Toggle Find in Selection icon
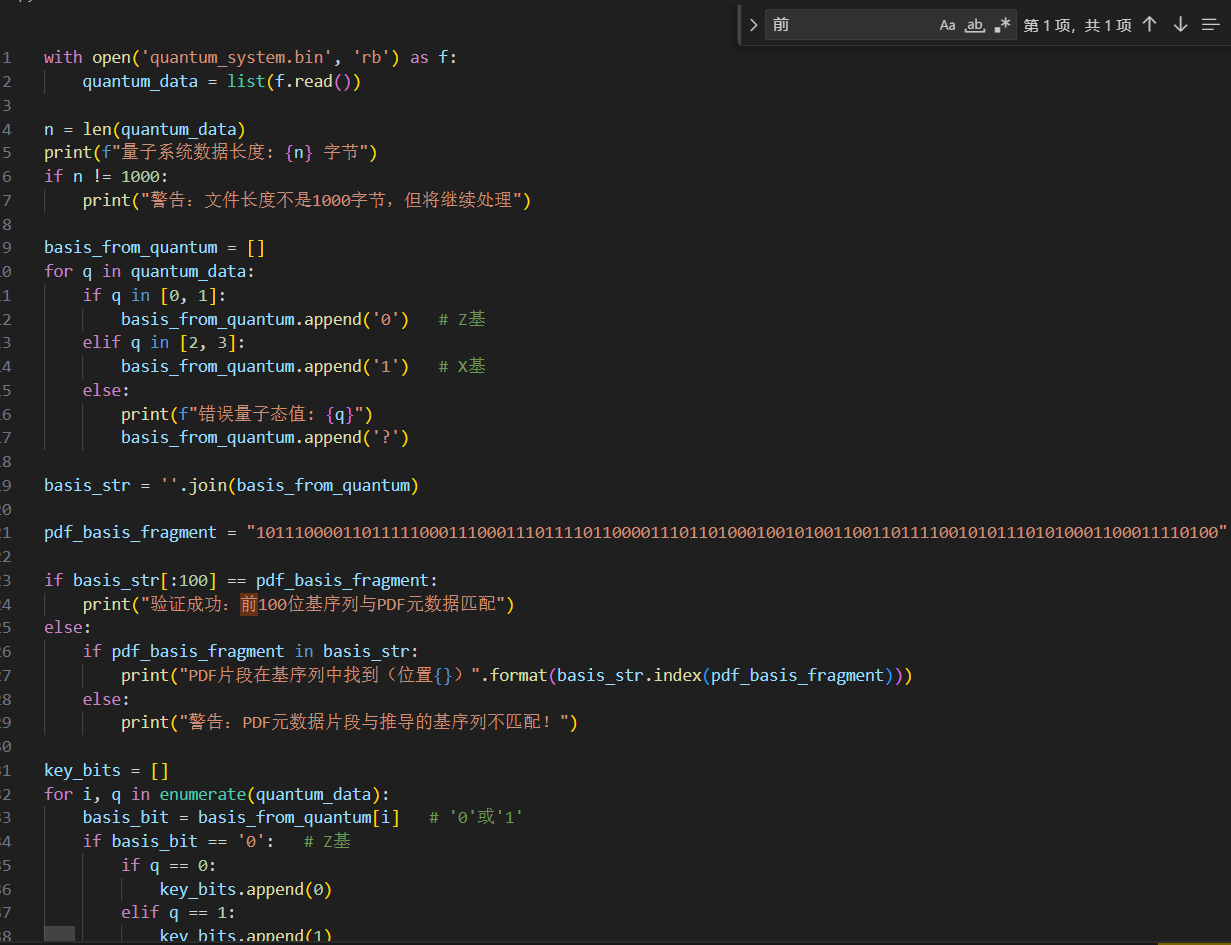The height and width of the screenshot is (945, 1231). 1211,25
